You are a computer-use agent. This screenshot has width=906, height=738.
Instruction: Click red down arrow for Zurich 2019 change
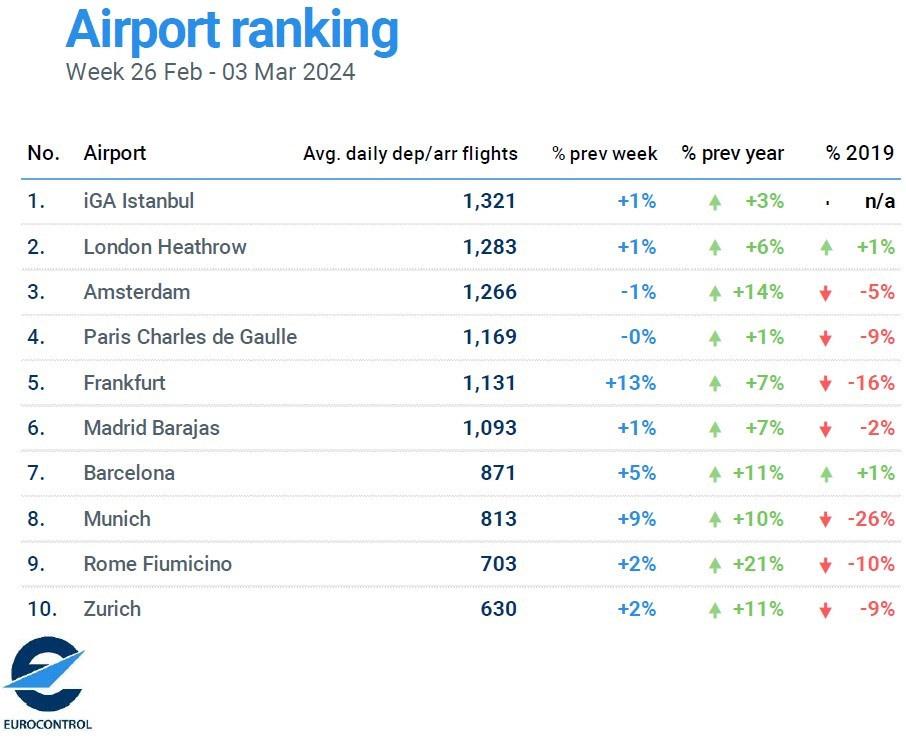click(x=826, y=610)
